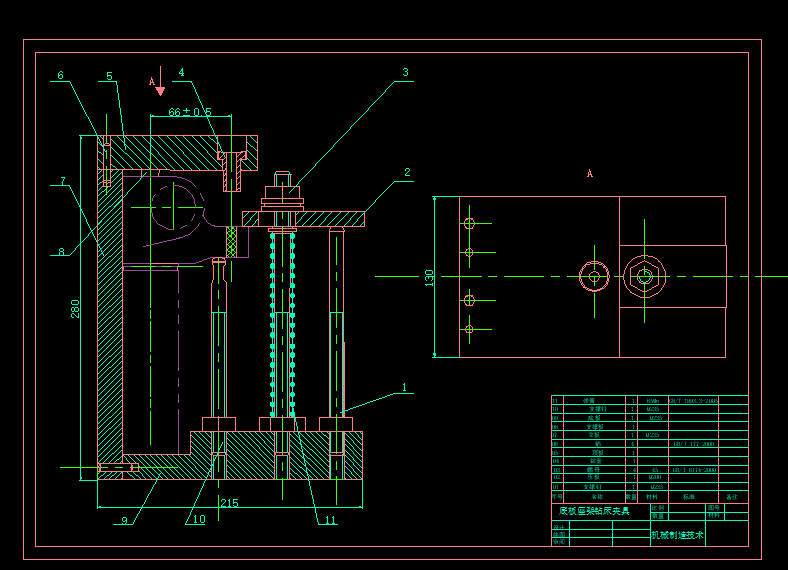
Task: Click the 顶板 name cell in row 05
Action: (x=597, y=452)
